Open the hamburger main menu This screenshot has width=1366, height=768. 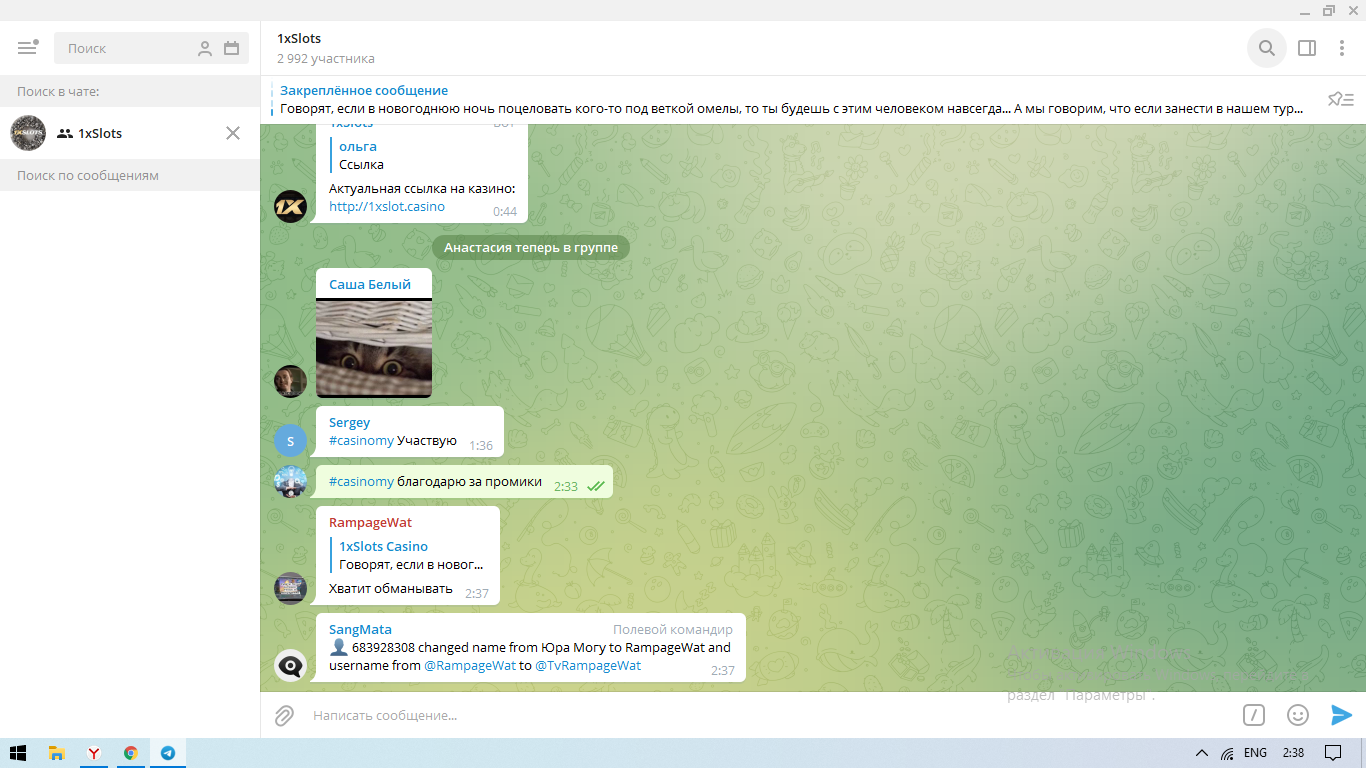coord(27,48)
